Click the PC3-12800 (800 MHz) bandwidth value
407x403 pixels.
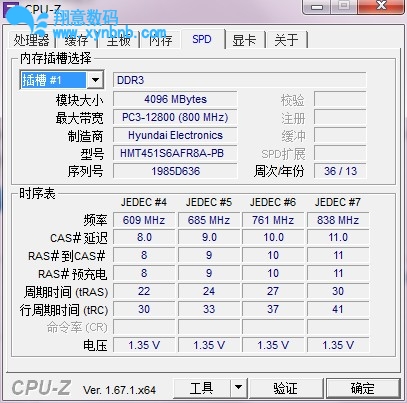click(175, 117)
